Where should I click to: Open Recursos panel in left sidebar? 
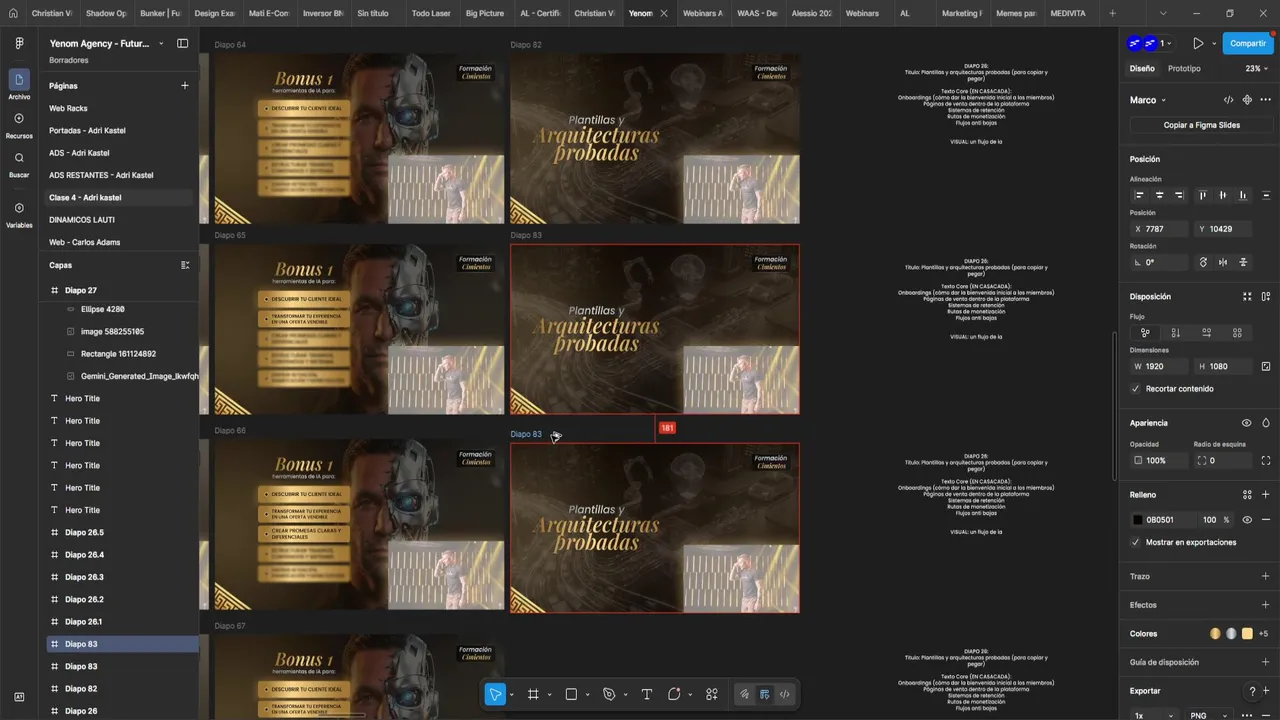click(19, 124)
